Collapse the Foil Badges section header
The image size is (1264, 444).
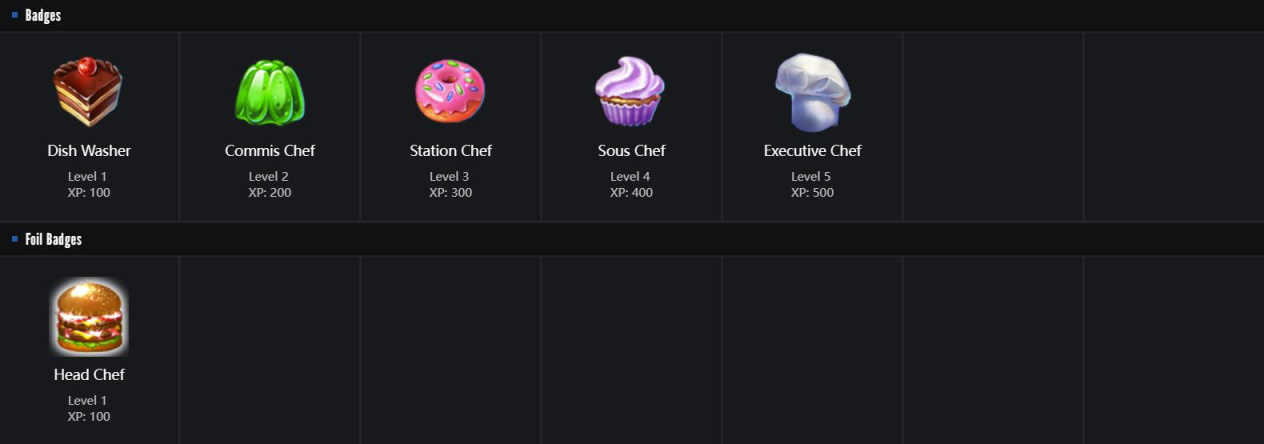tap(53, 239)
